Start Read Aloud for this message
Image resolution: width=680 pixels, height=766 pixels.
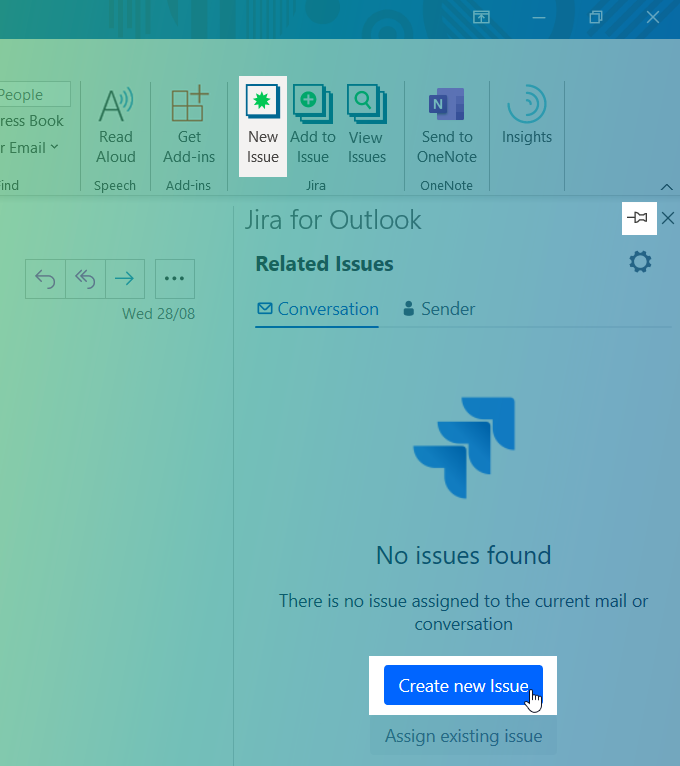[x=116, y=125]
